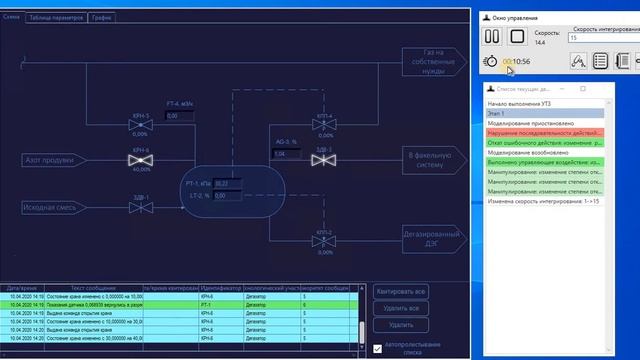Click the 'Удалить' button
Image resolution: width=640 pixels, height=360 pixels.
(401, 325)
